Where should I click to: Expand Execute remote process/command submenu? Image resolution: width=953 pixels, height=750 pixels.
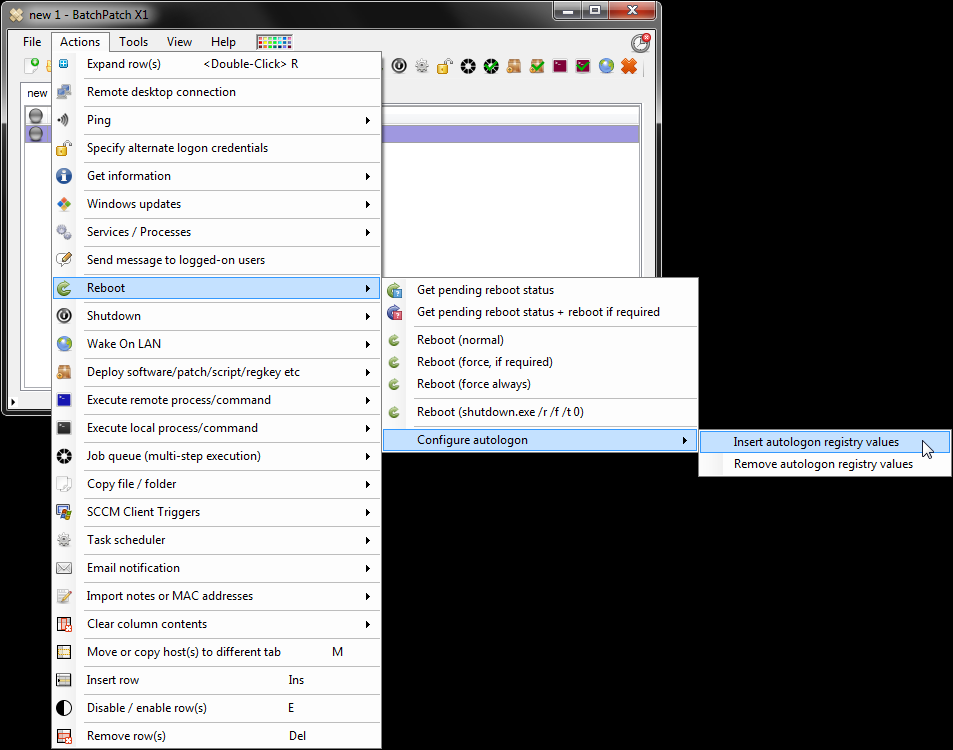click(x=216, y=399)
